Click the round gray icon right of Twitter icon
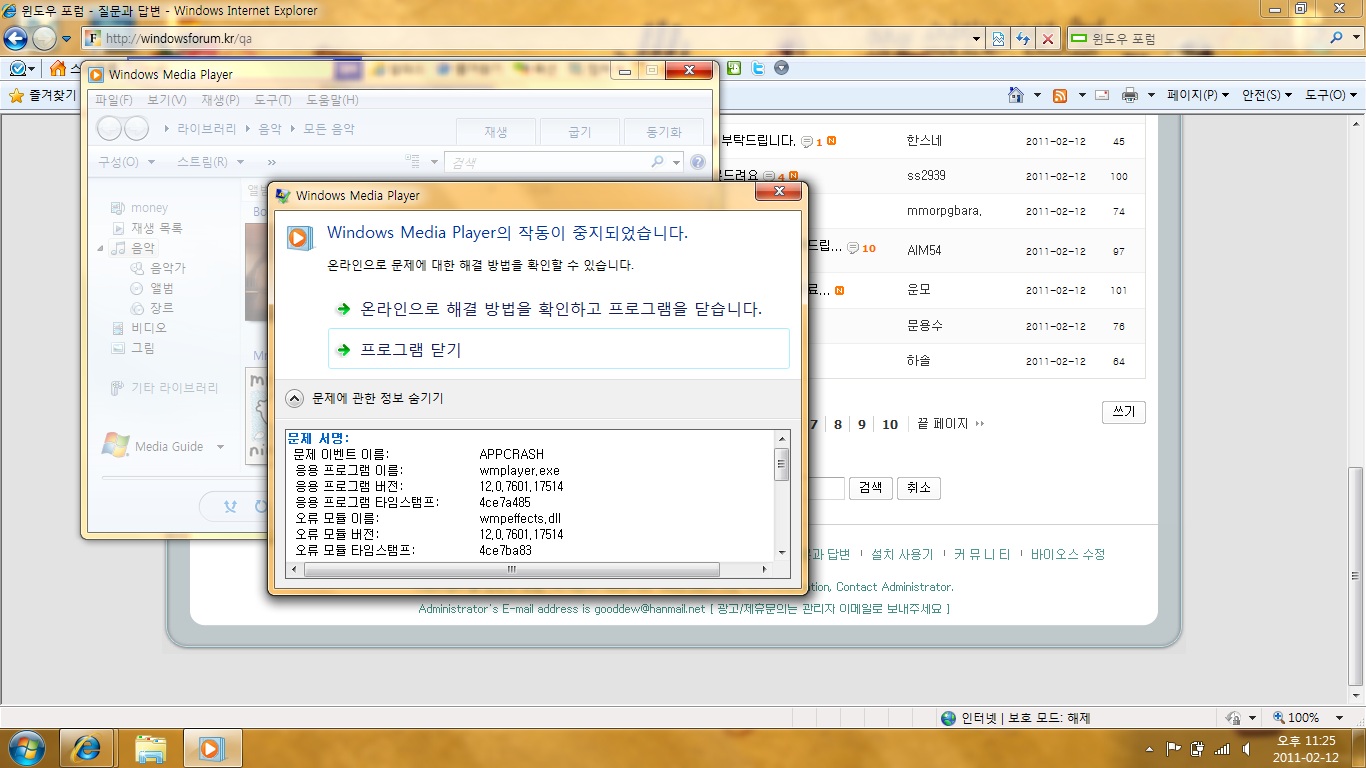Image resolution: width=1366 pixels, height=768 pixels. point(781,68)
